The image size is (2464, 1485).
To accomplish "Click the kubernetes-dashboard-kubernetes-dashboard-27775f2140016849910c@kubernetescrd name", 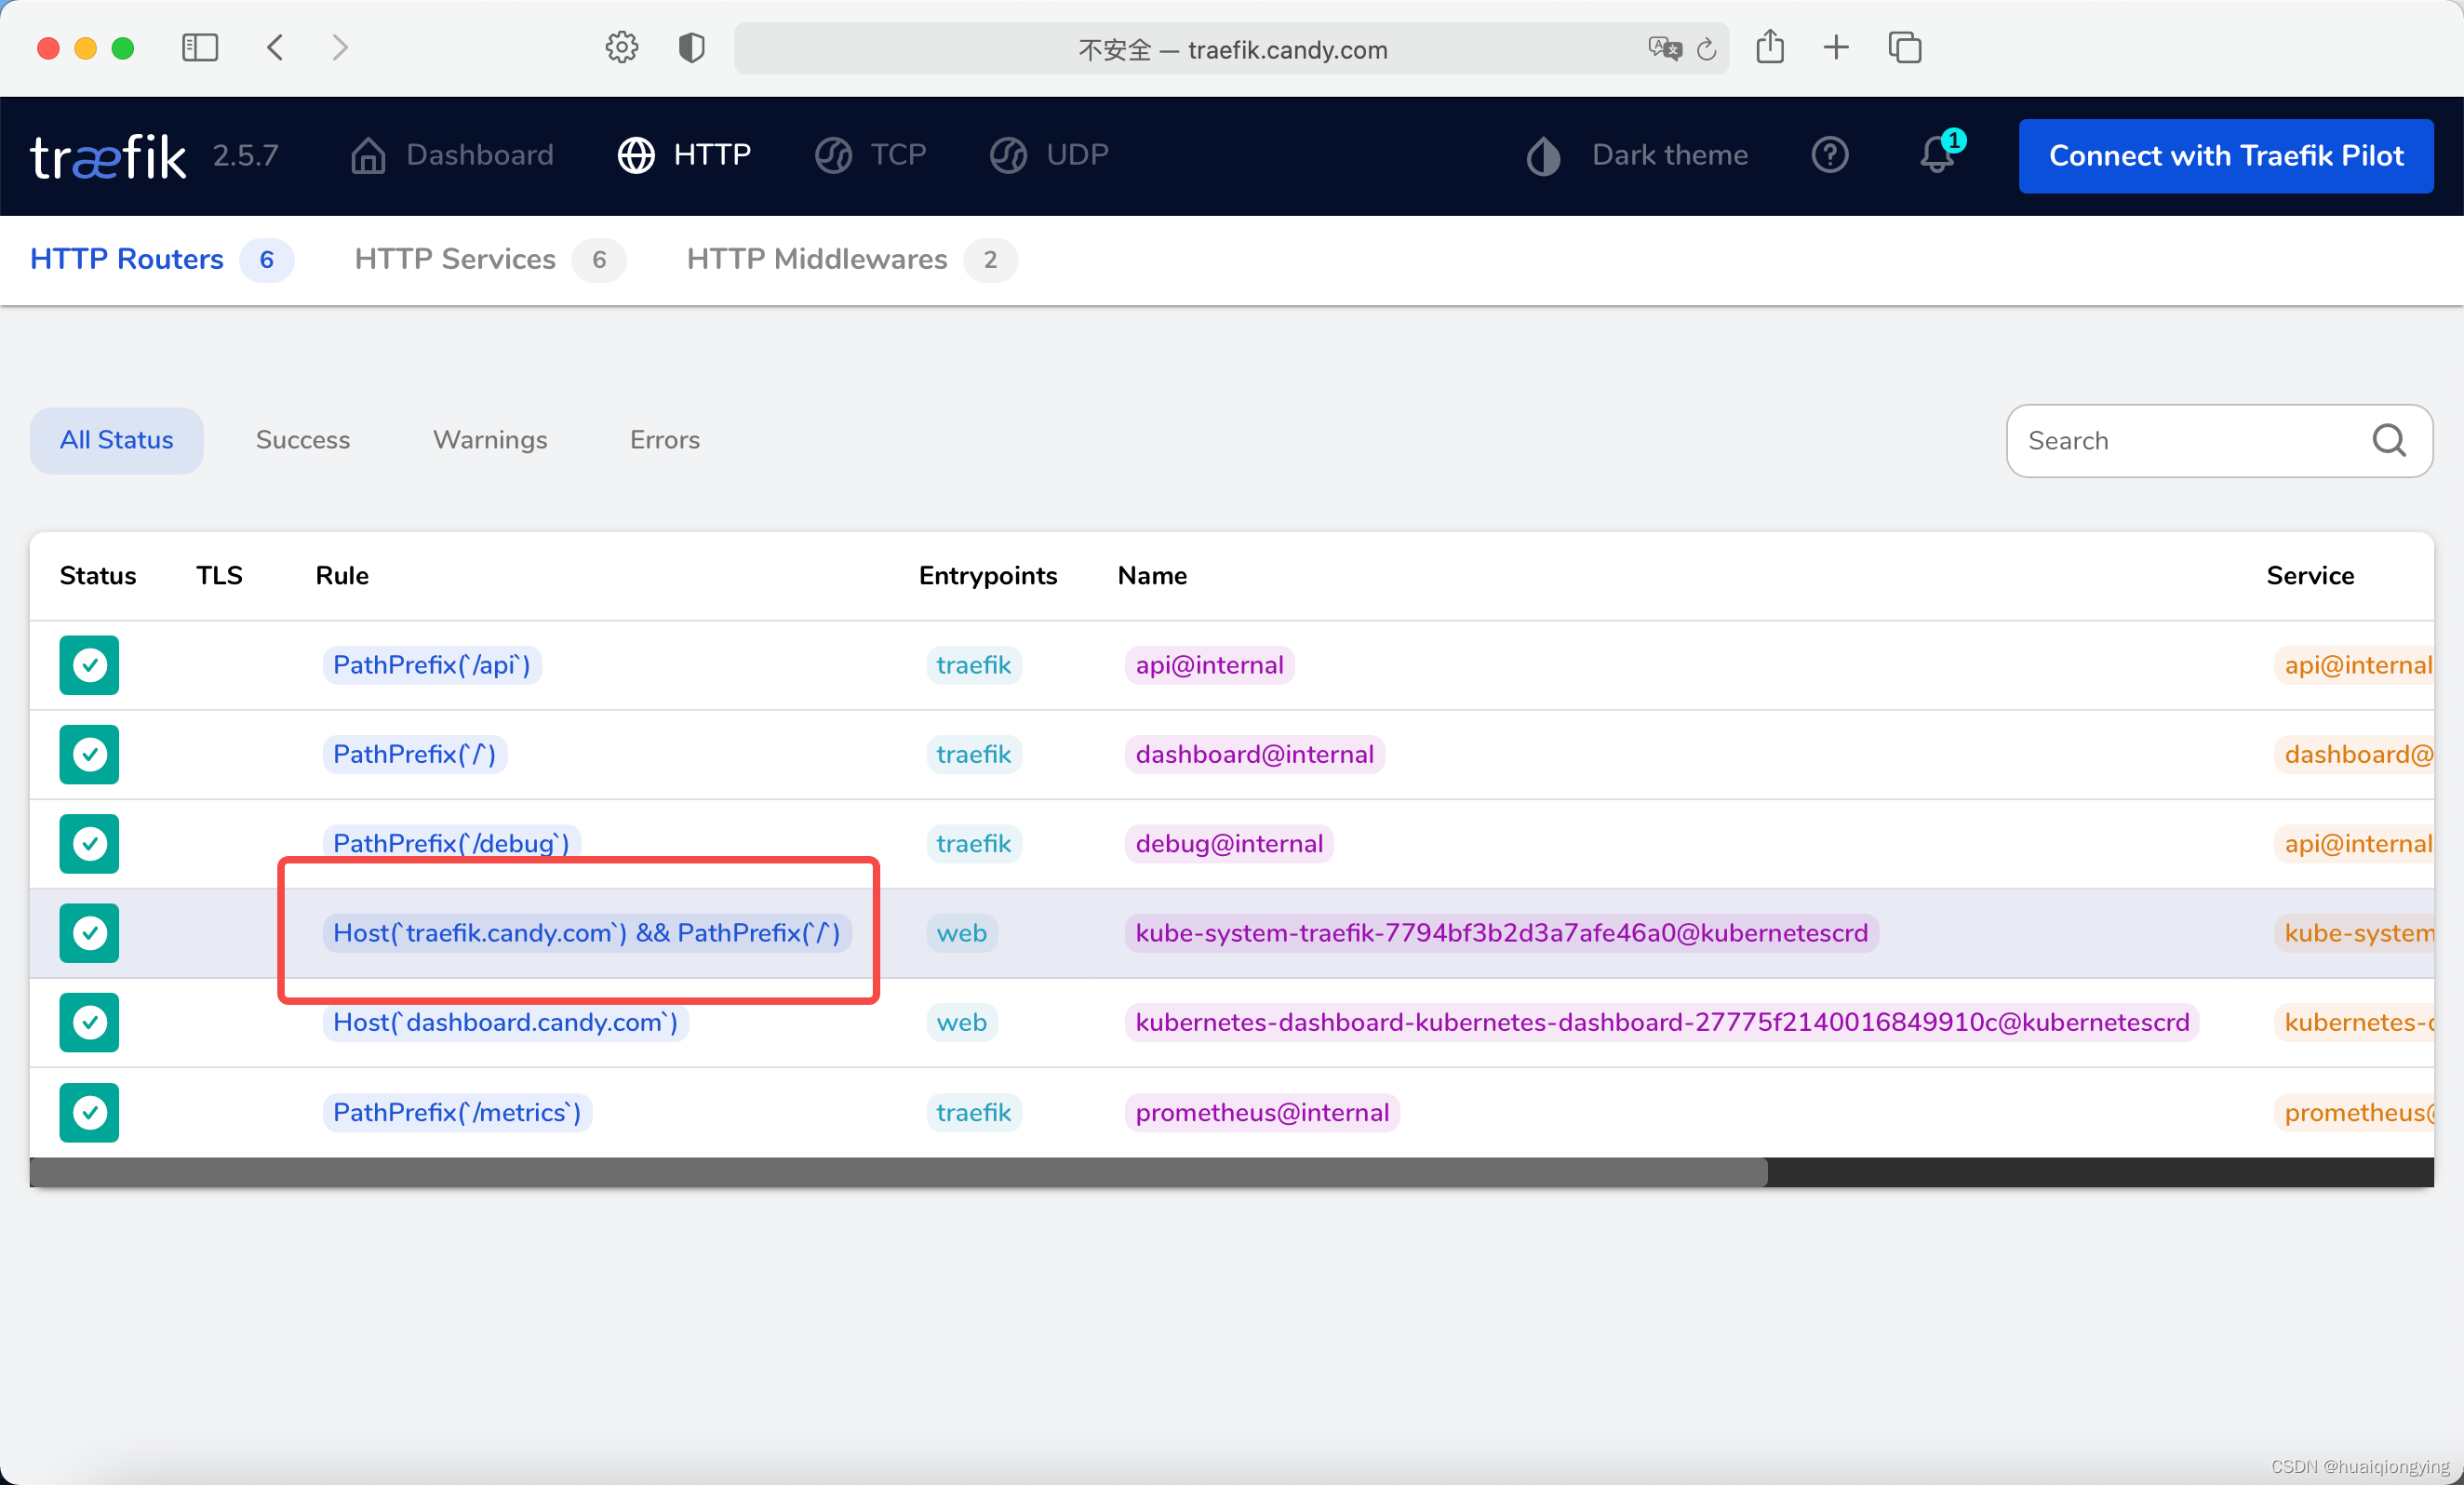I will [x=1662, y=1022].
